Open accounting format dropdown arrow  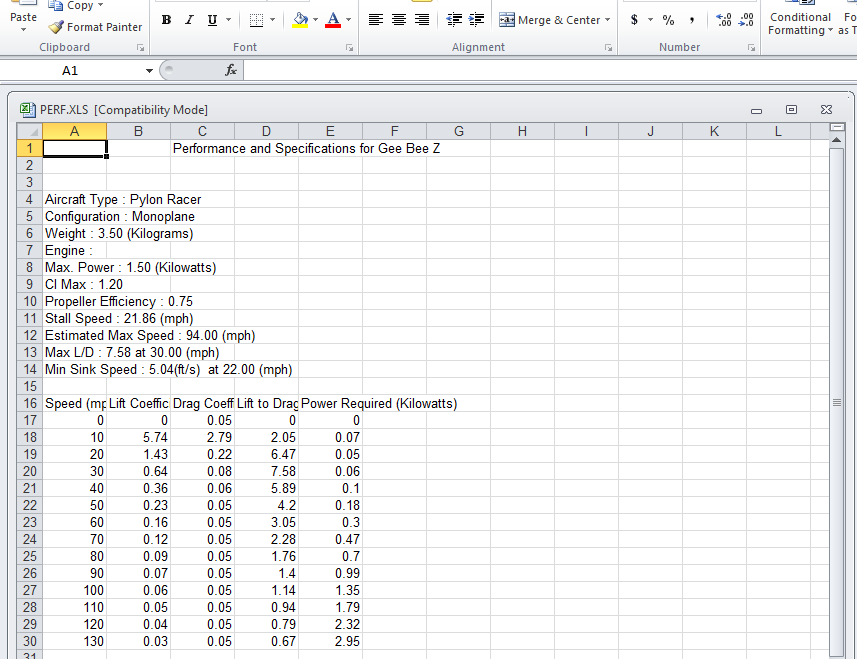pyautogui.click(x=650, y=20)
